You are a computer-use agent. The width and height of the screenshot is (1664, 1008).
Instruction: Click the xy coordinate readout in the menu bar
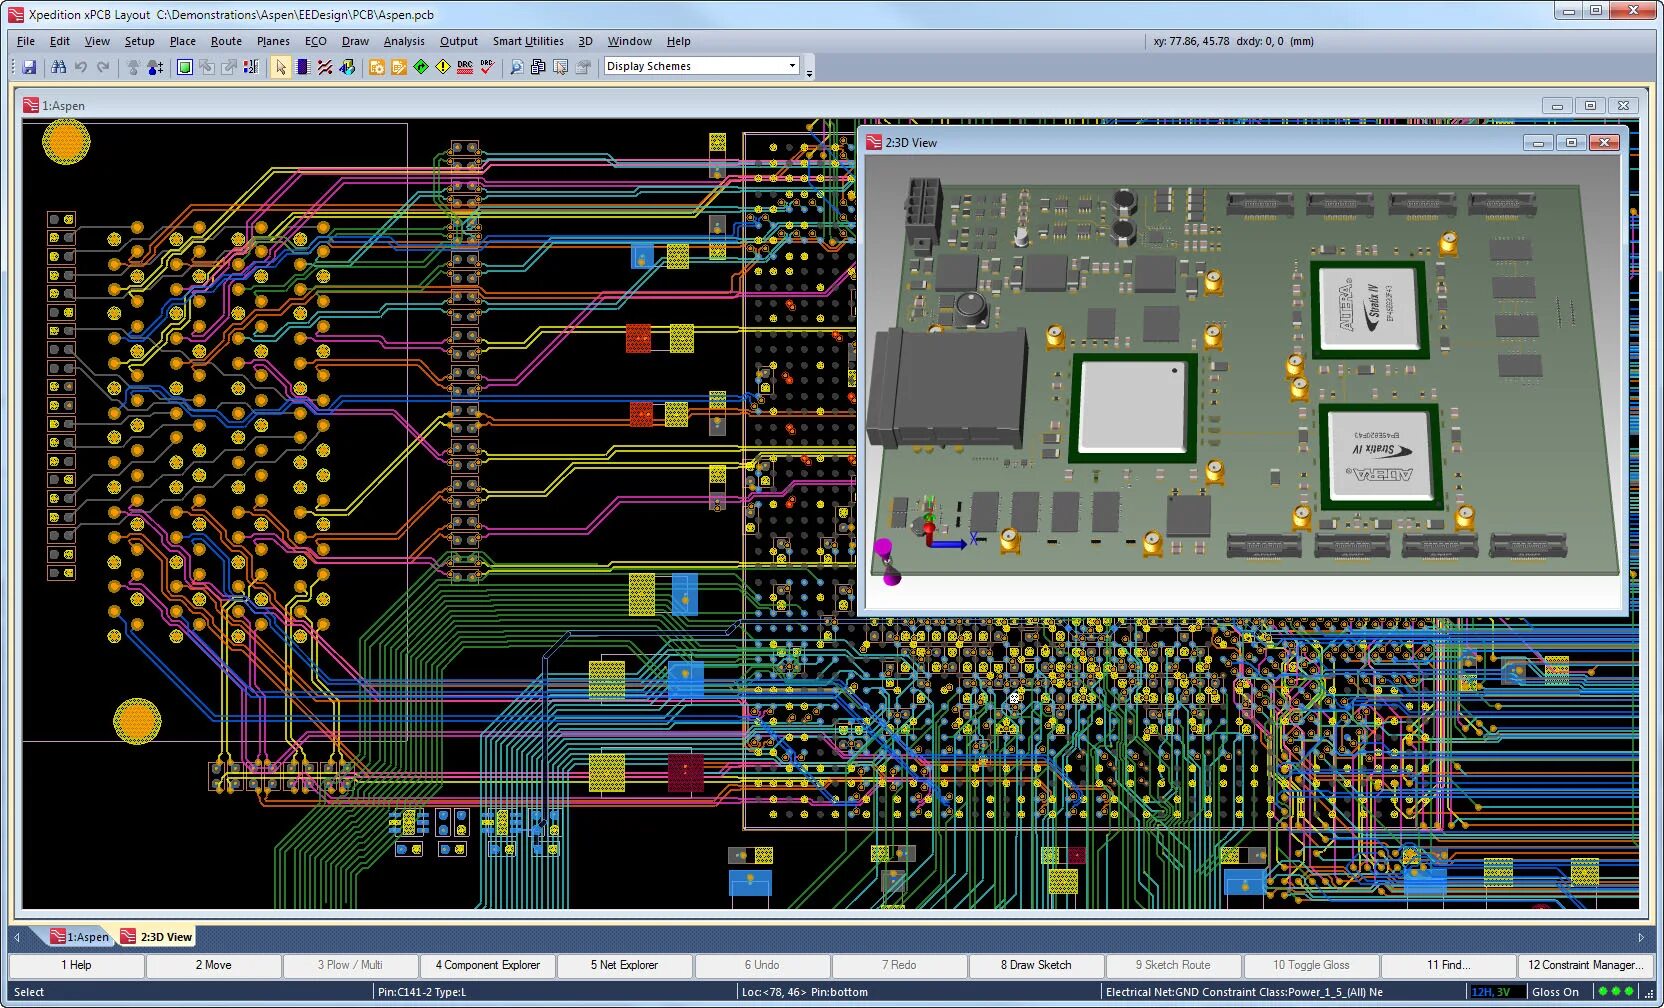click(1233, 41)
